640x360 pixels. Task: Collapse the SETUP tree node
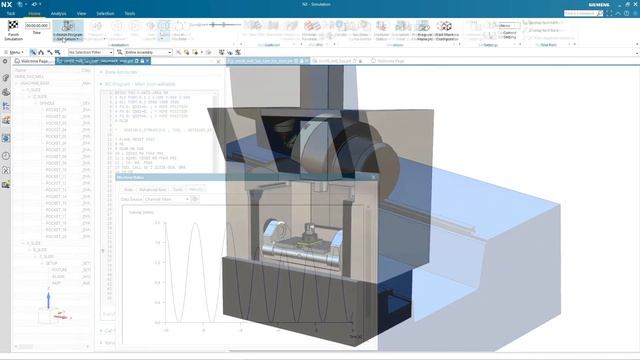tap(42, 263)
